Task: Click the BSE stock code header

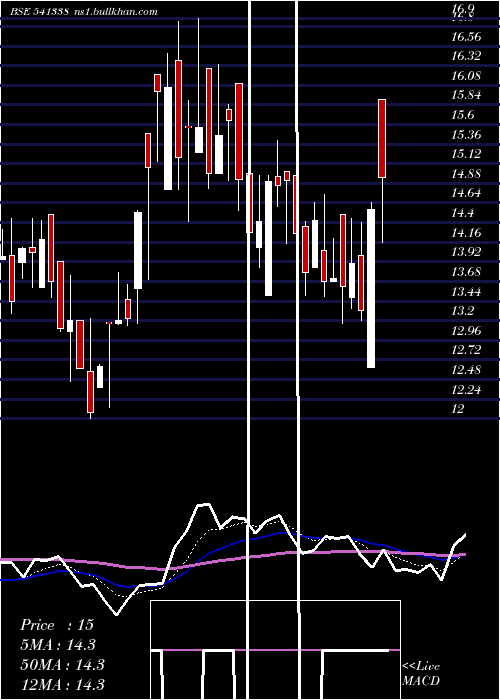Action: pos(40,12)
